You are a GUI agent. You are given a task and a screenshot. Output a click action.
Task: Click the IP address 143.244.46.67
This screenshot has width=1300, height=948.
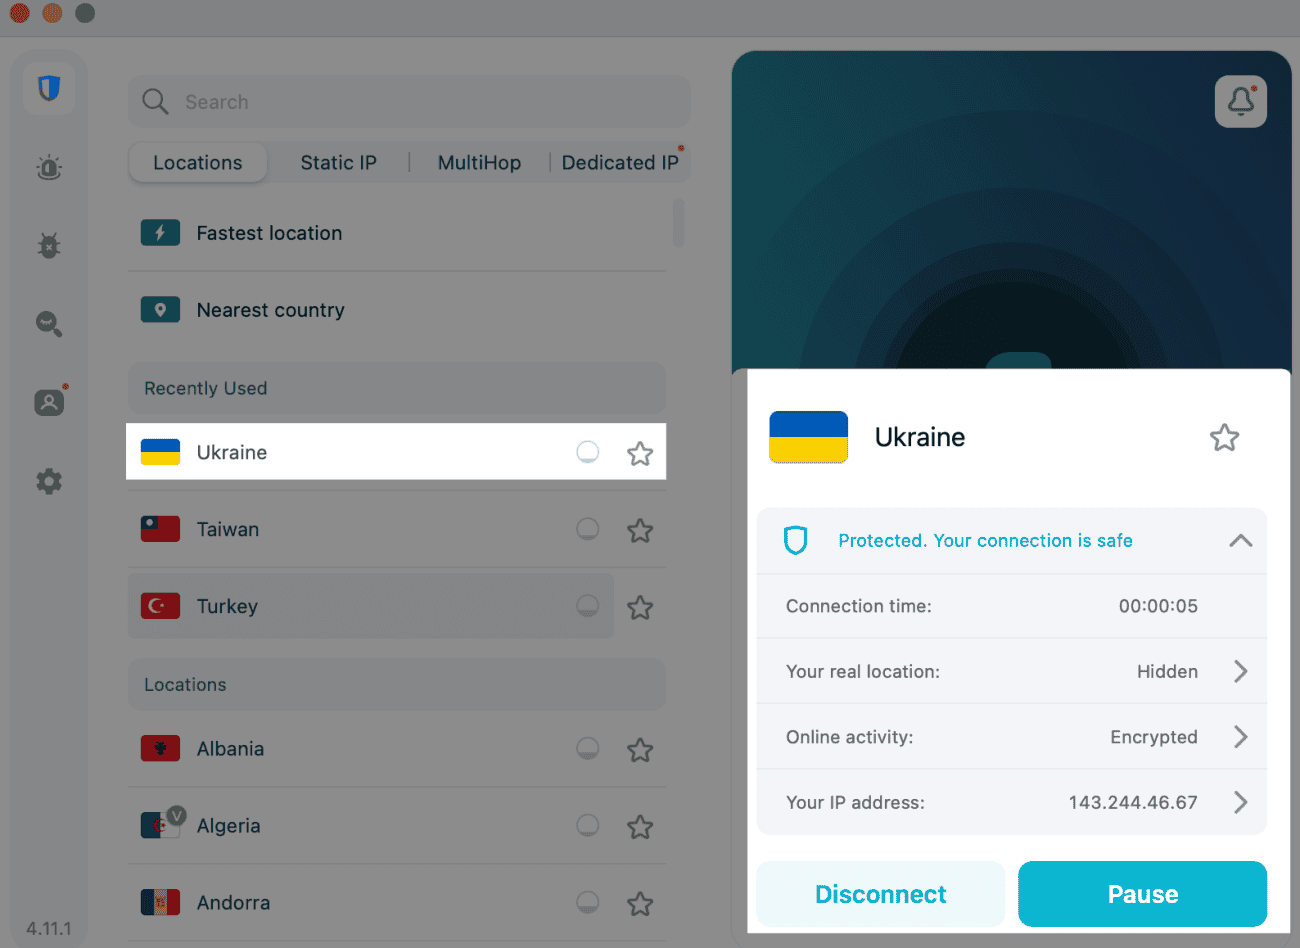tap(1132, 802)
